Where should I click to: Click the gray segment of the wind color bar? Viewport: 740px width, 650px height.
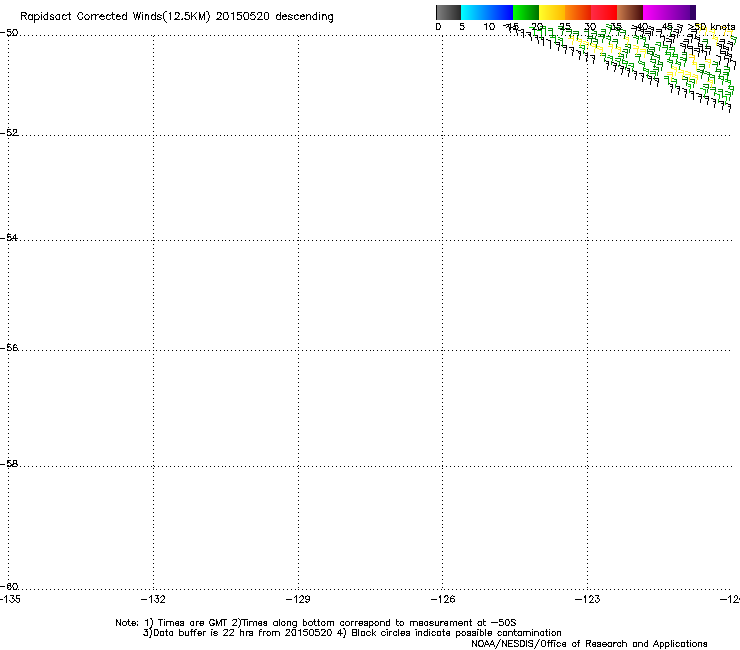[x=448, y=12]
